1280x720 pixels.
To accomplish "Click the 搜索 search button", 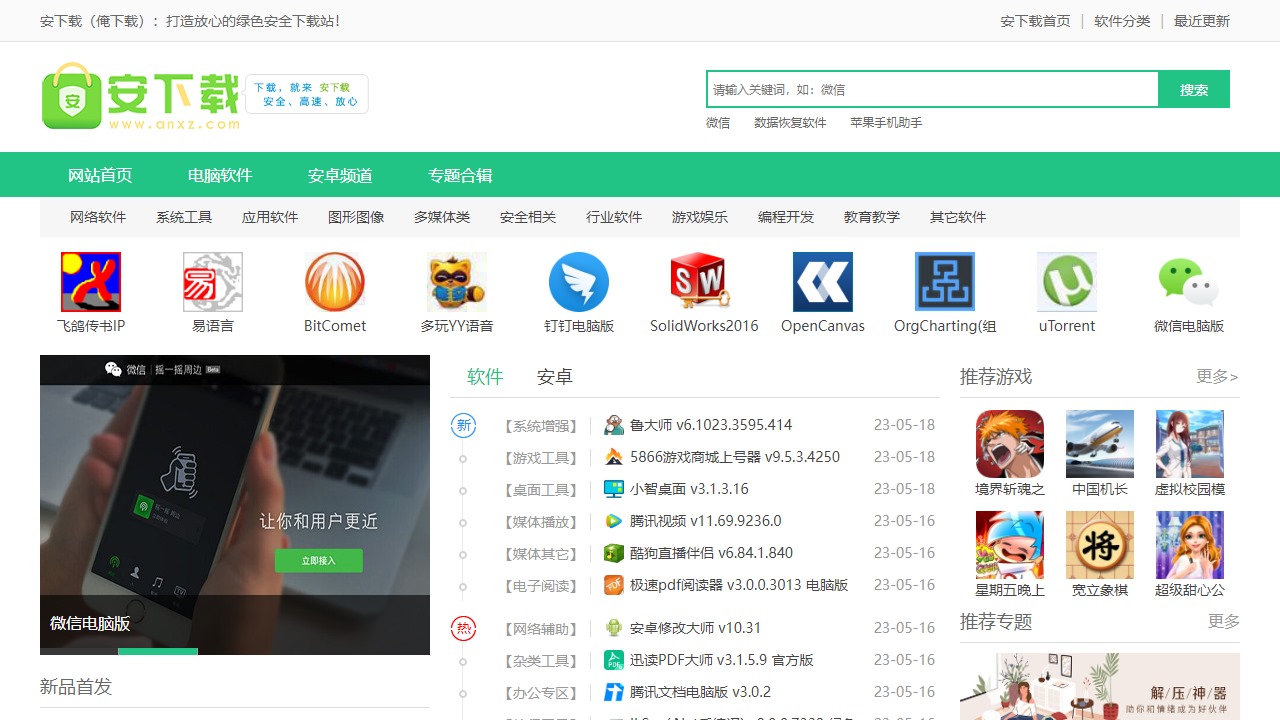I will coord(1193,89).
